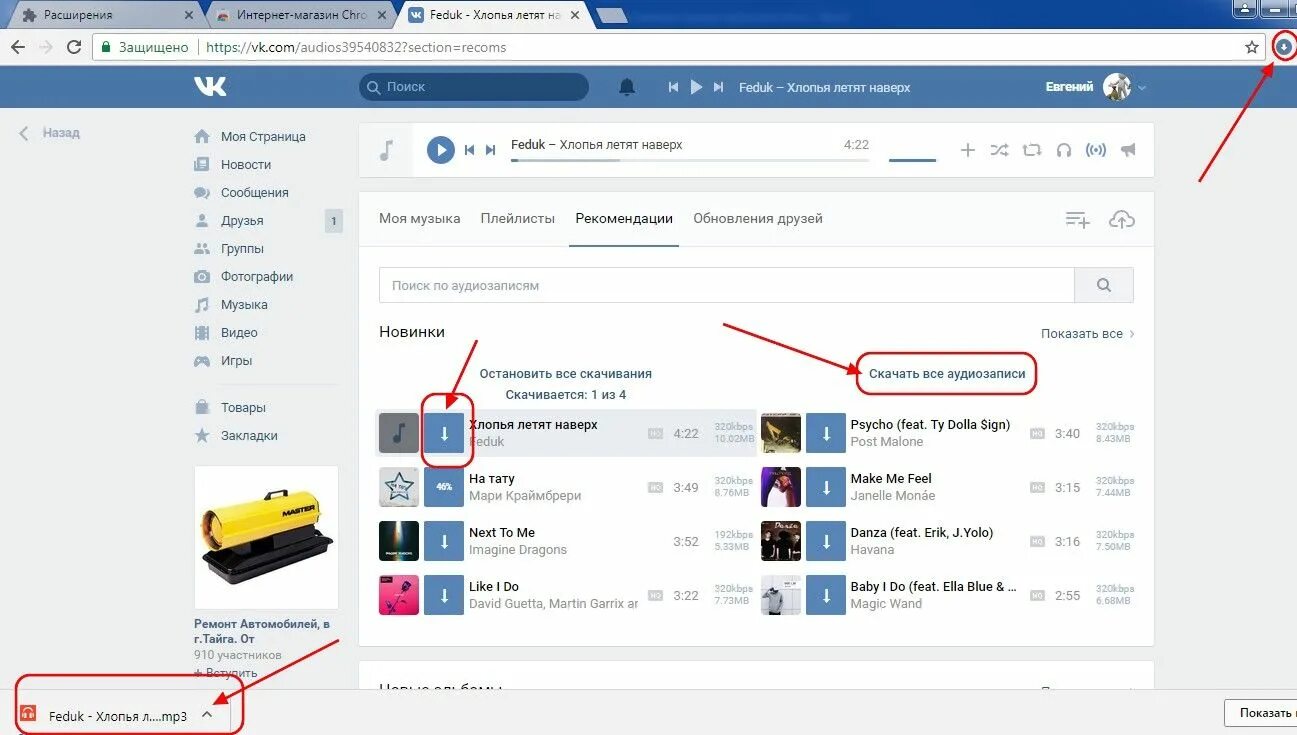
Task: Open Группы in the sidebar
Action: point(243,249)
